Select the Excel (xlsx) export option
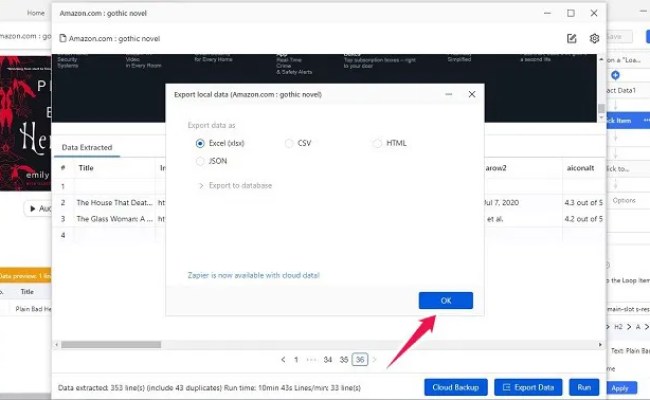The image size is (650, 400). (220, 143)
